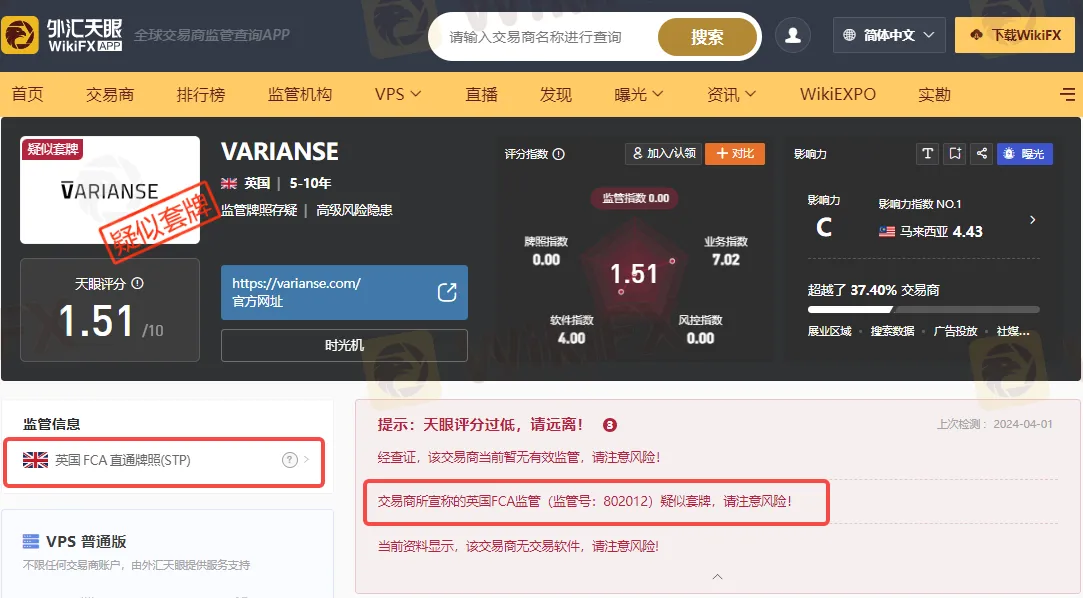This screenshot has width=1083, height=598.
Task: Expand the 曝光 menu dropdown
Action: pos(638,94)
